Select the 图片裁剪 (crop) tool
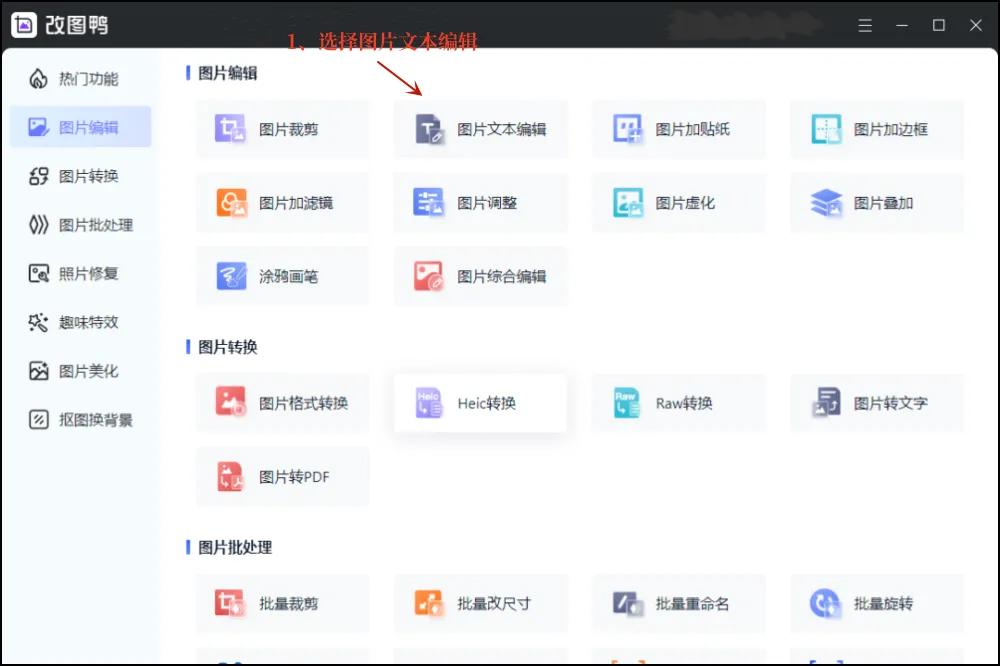 (x=282, y=128)
